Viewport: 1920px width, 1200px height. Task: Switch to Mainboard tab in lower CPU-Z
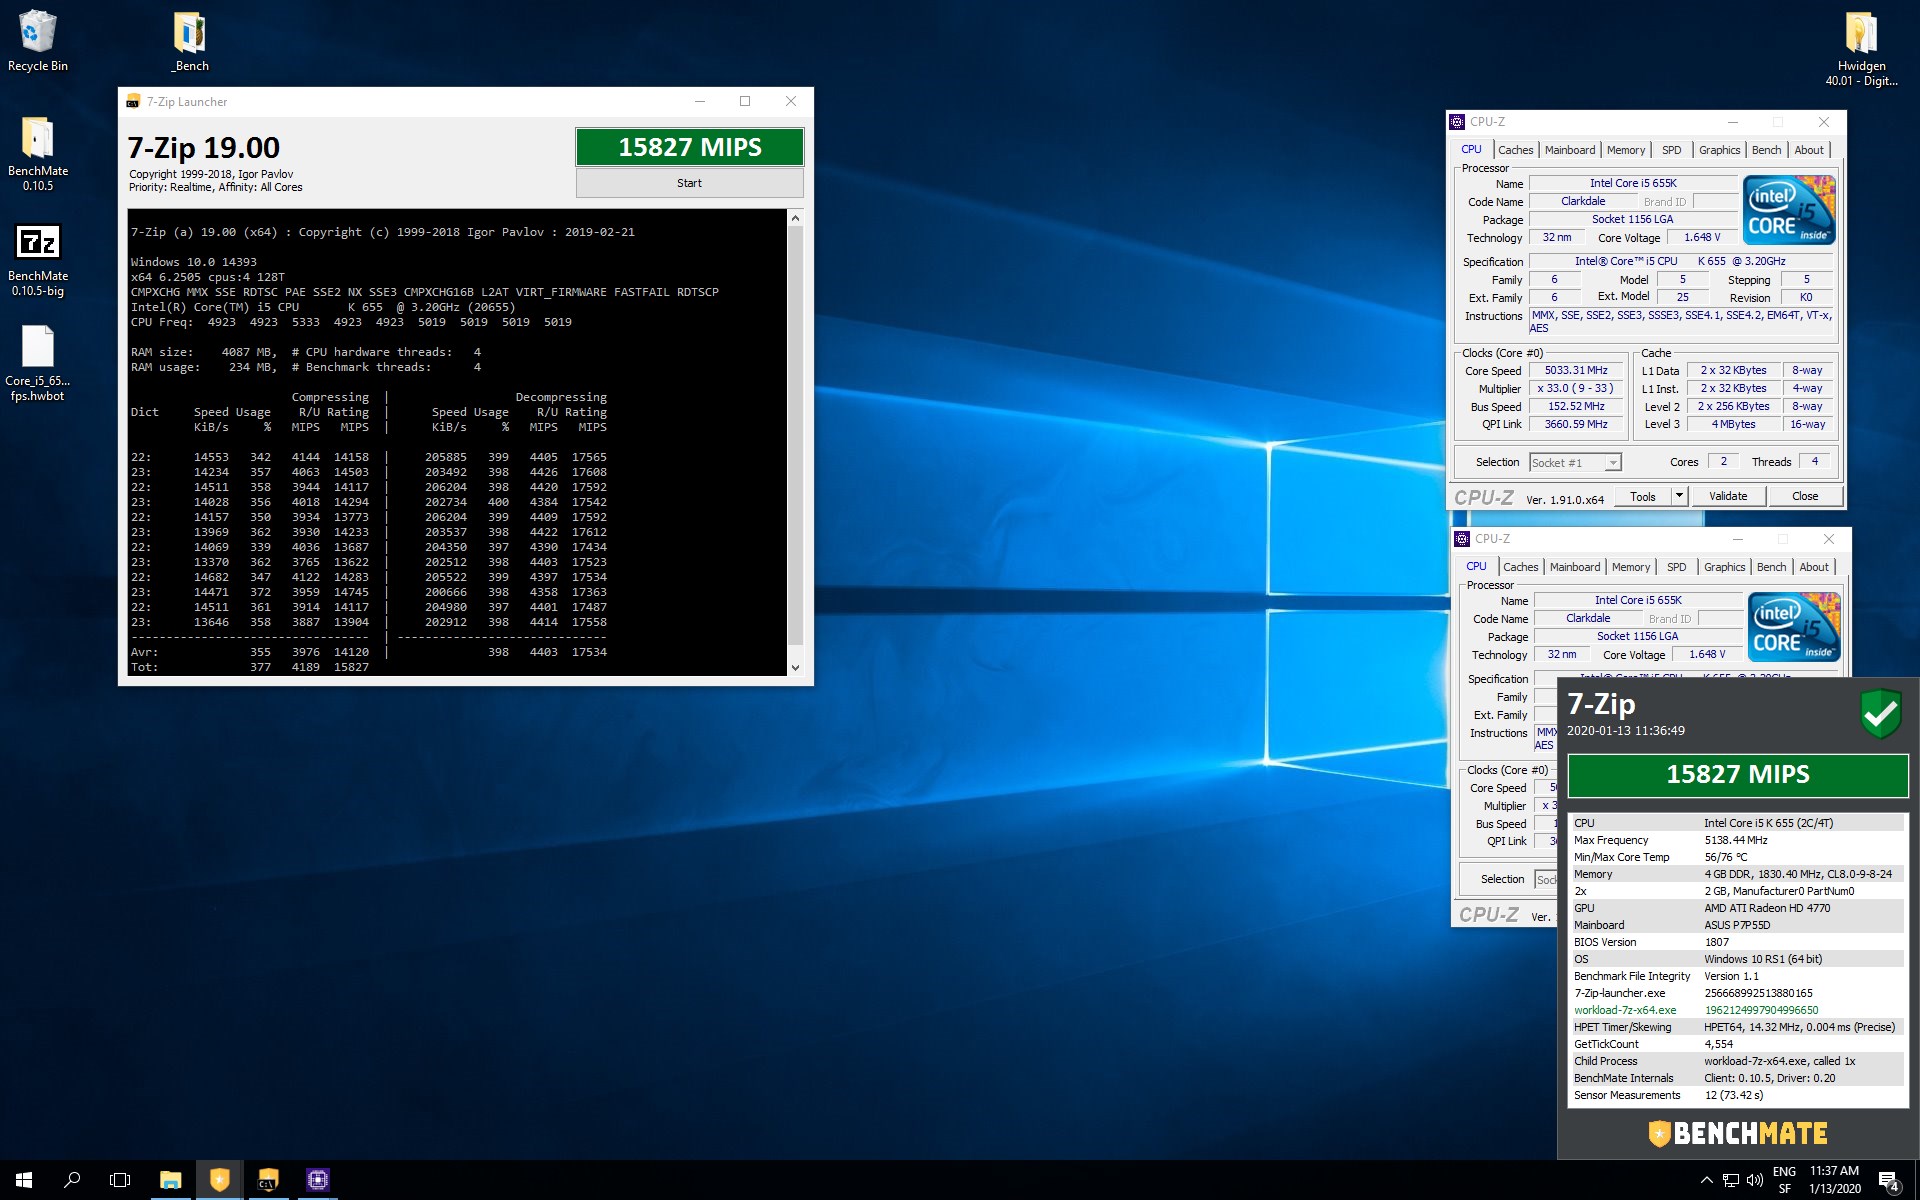coord(1575,567)
